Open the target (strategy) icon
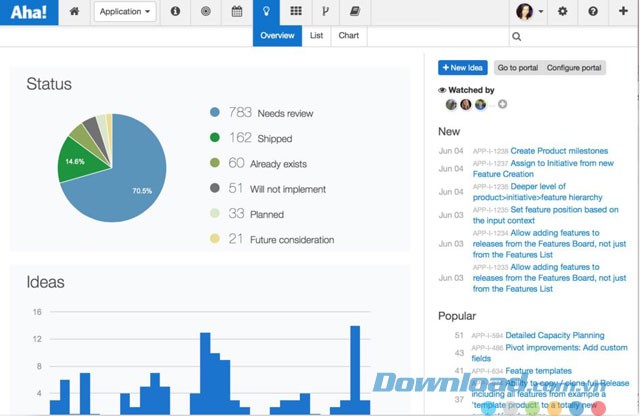 tap(206, 12)
